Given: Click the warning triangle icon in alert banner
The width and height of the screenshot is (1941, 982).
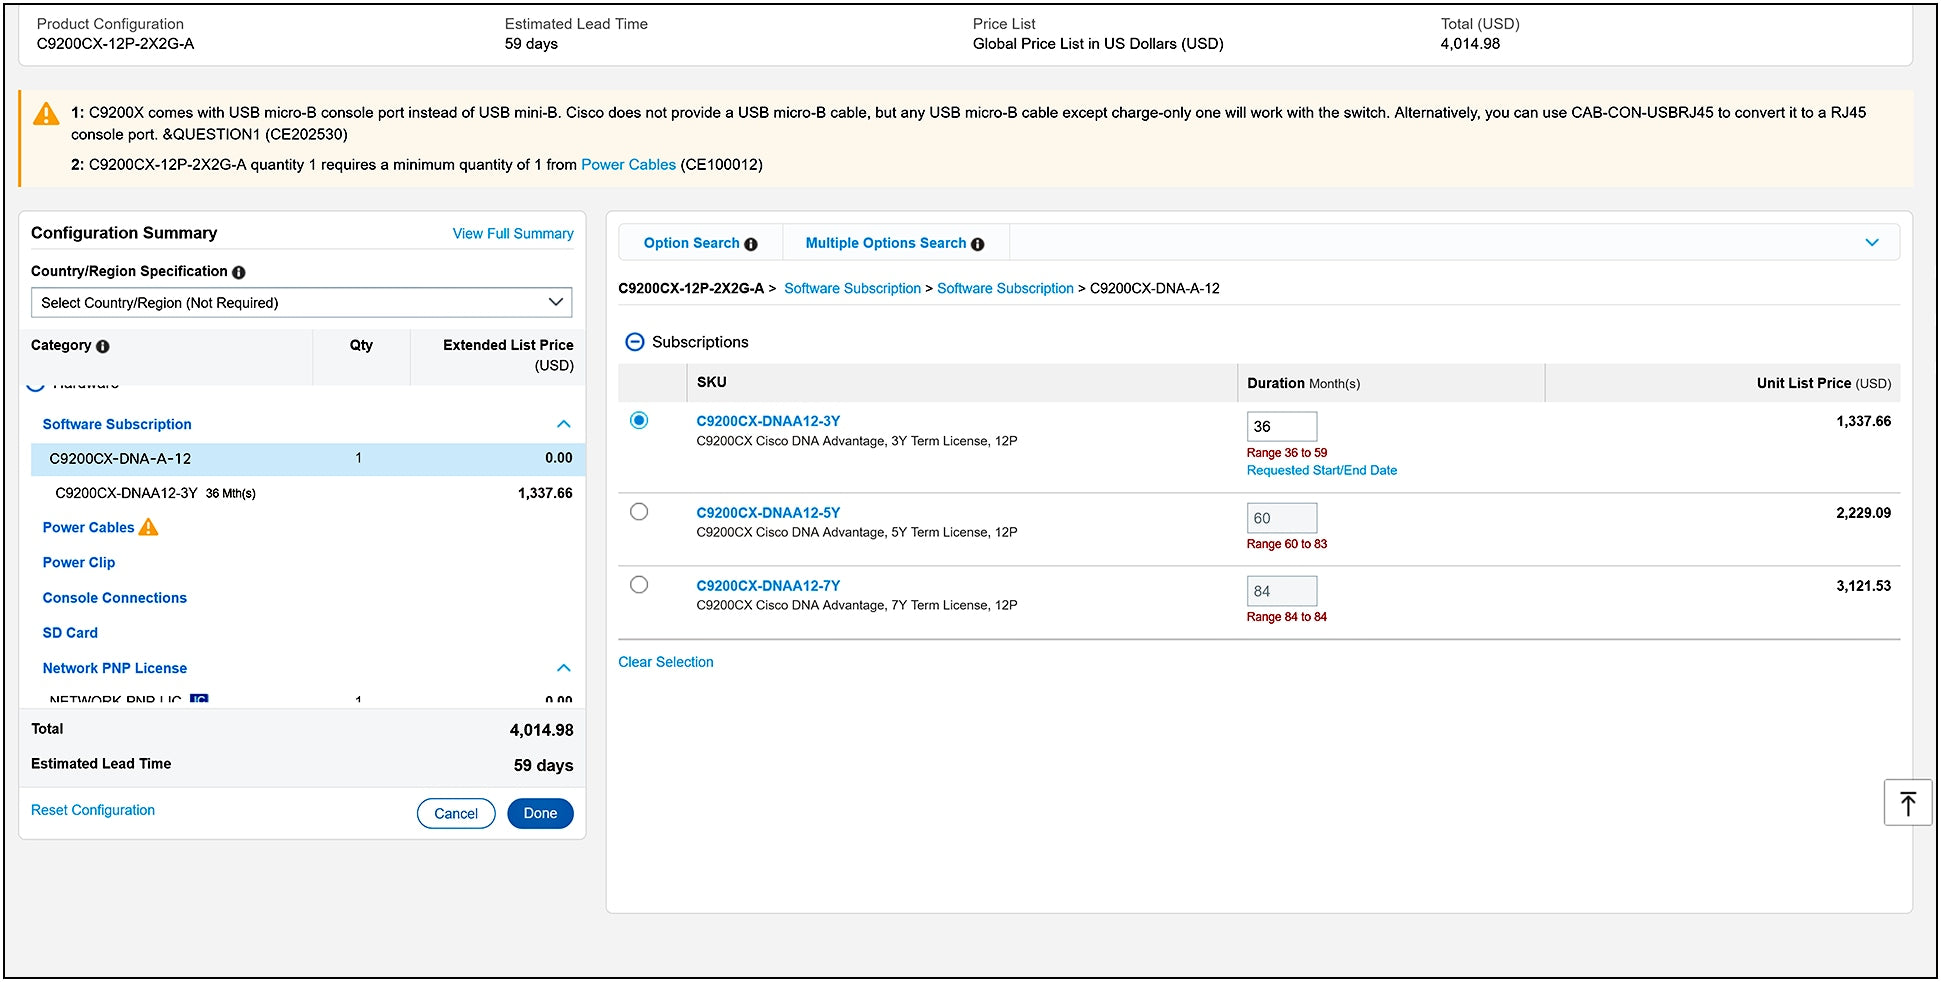Looking at the screenshot, I should (46, 114).
